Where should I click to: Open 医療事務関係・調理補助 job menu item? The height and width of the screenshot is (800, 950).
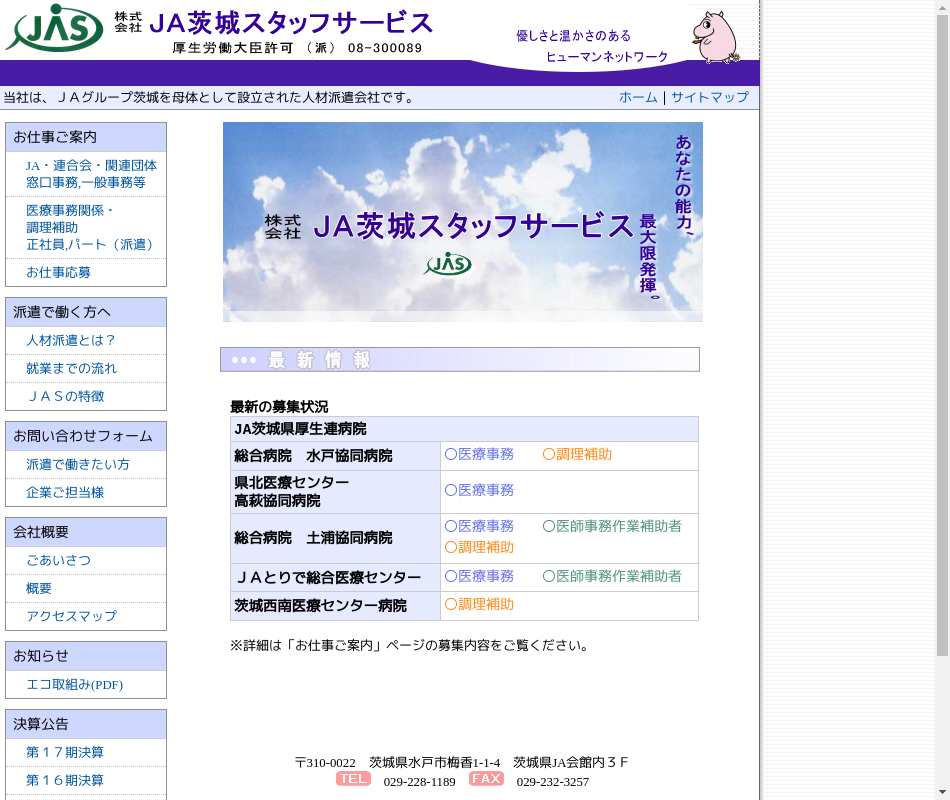[89, 228]
